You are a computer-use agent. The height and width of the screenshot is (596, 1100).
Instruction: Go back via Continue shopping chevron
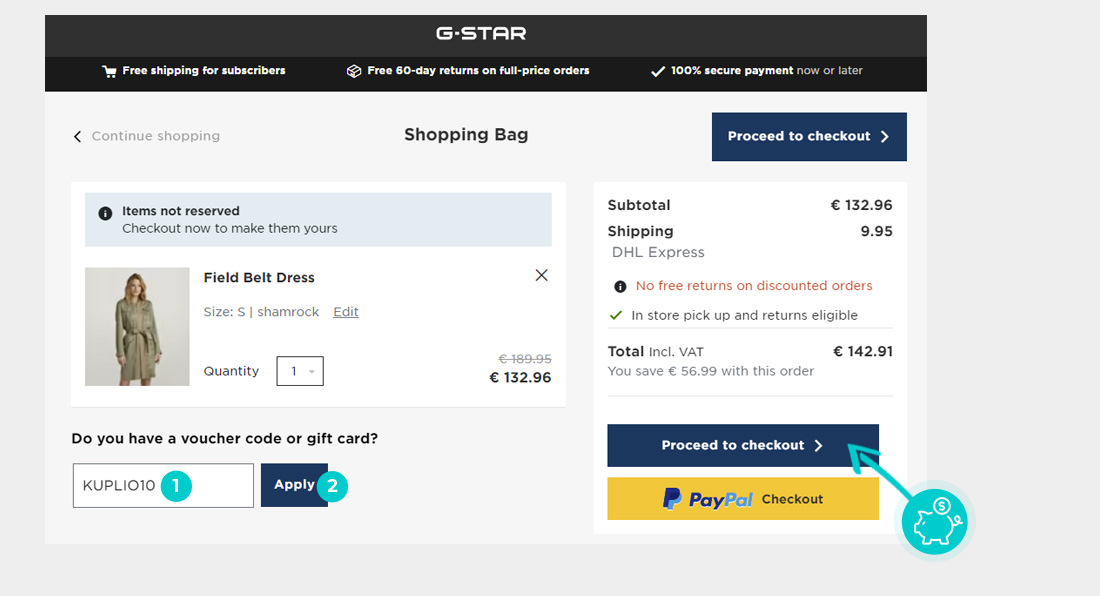click(77, 137)
